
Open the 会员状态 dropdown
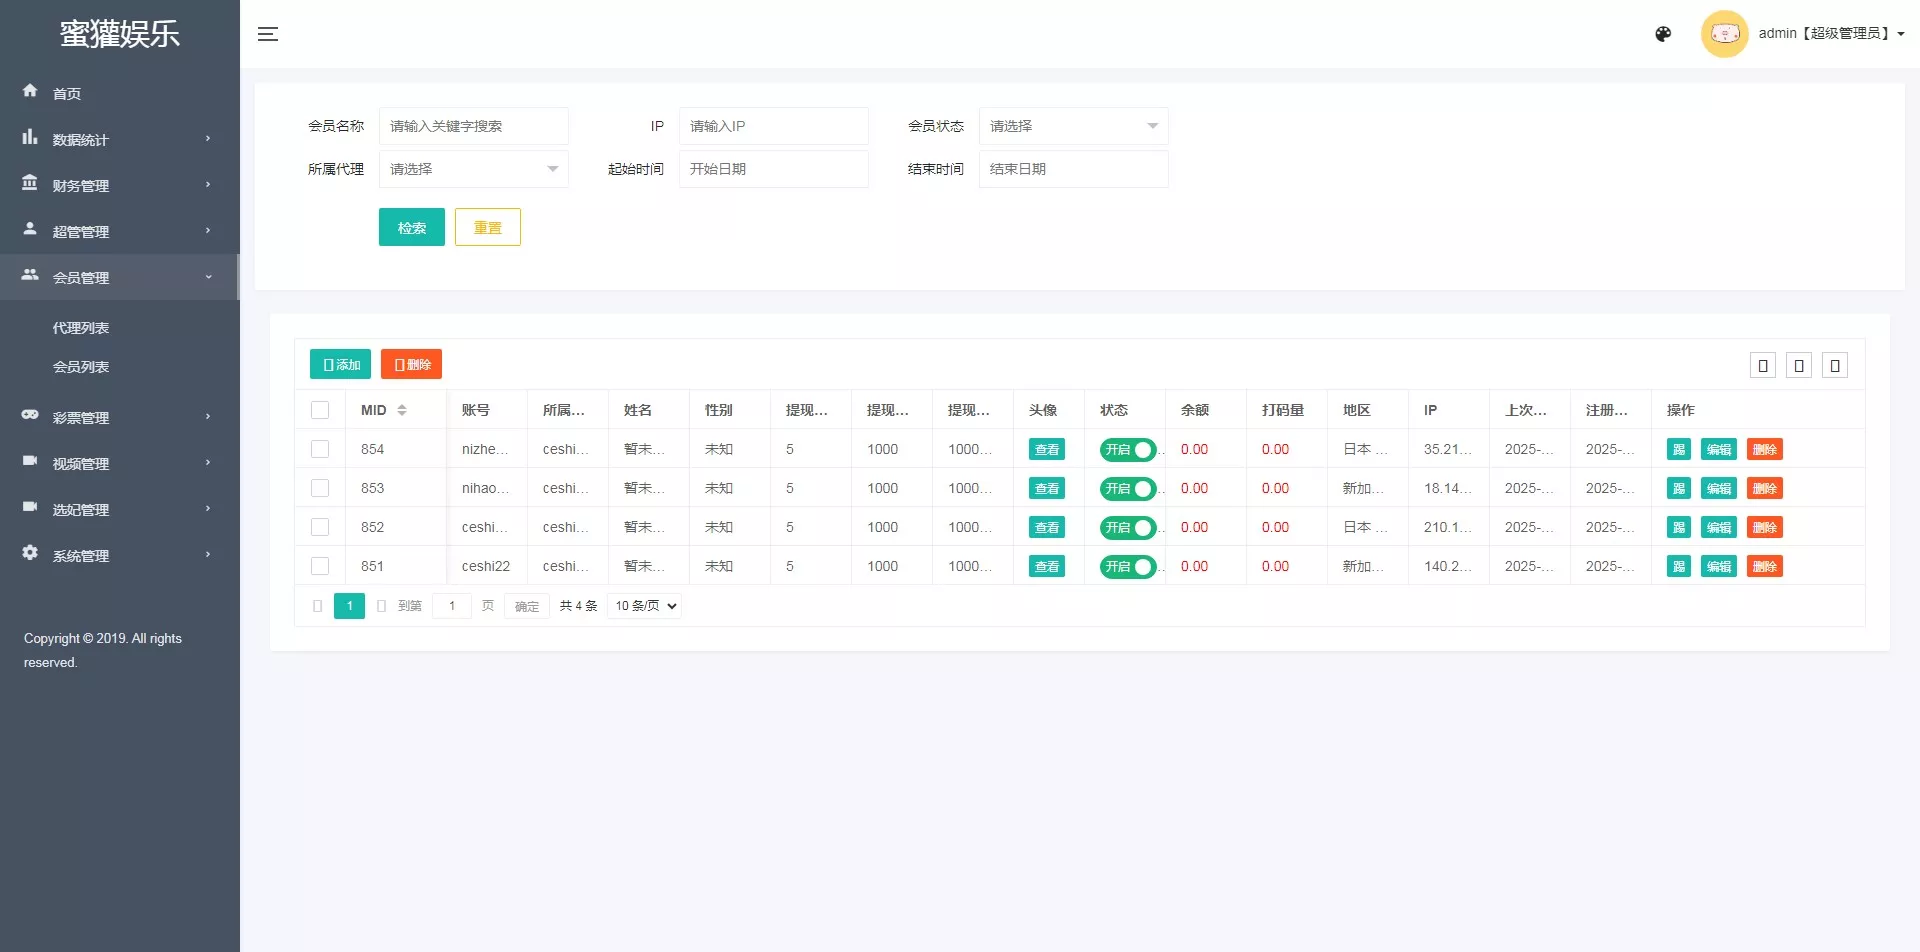tap(1073, 126)
